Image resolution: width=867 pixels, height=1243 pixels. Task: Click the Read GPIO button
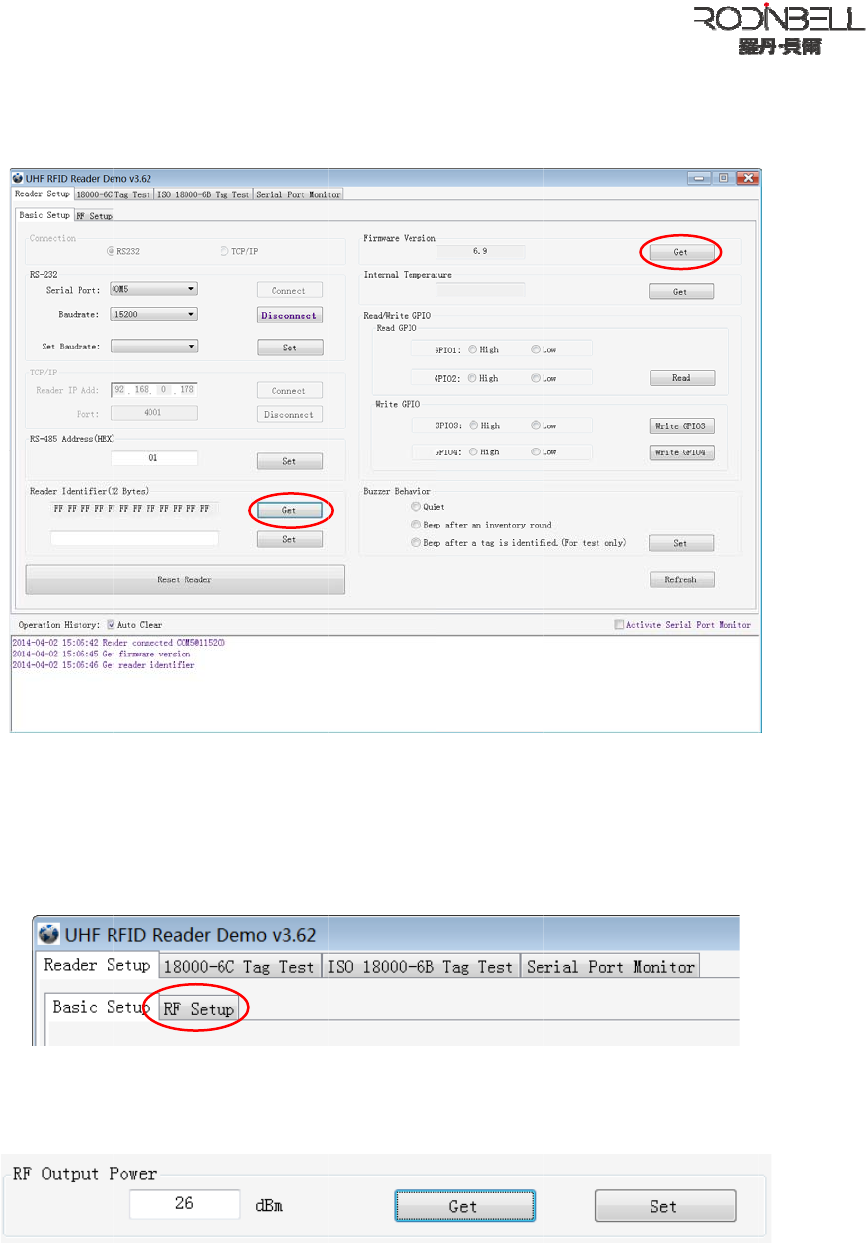681,378
